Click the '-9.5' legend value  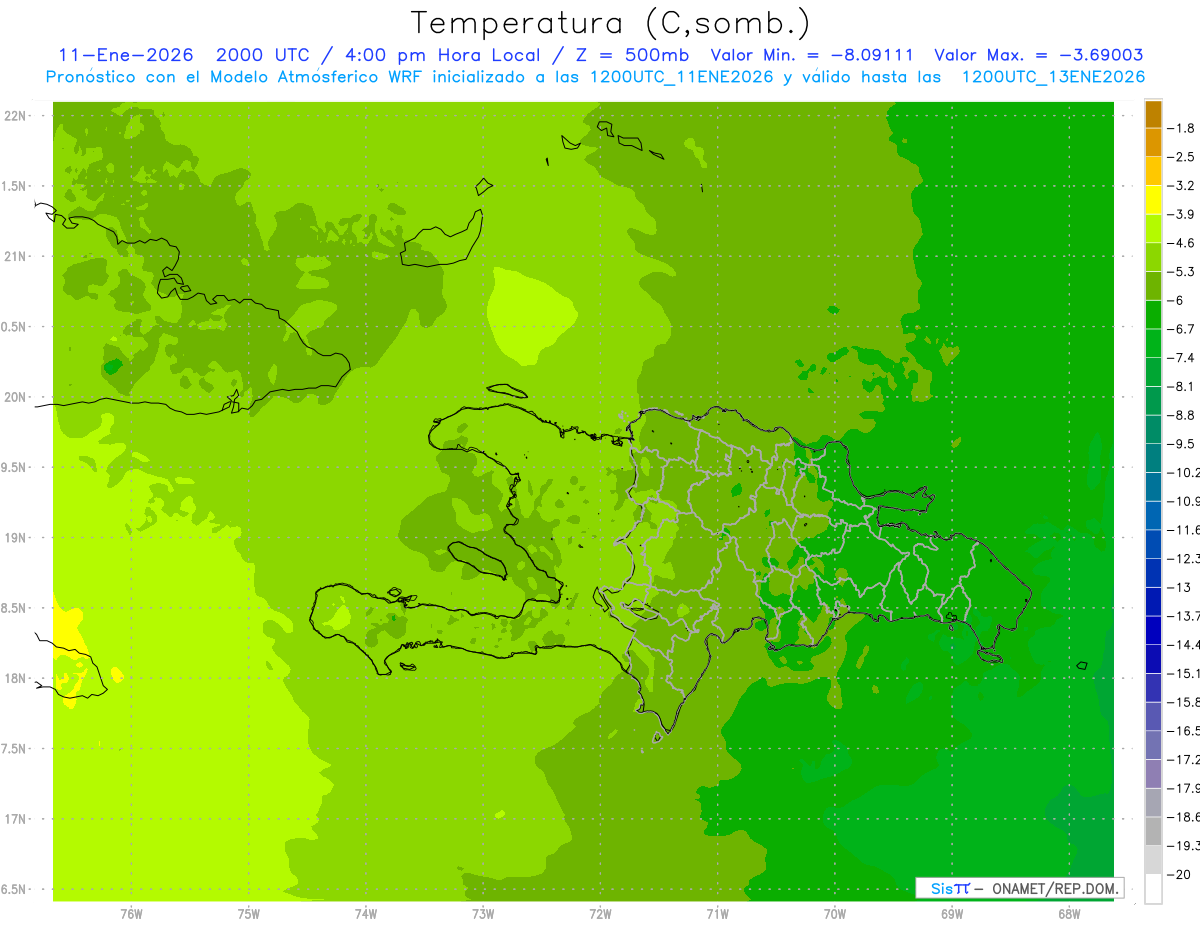[1183, 444]
